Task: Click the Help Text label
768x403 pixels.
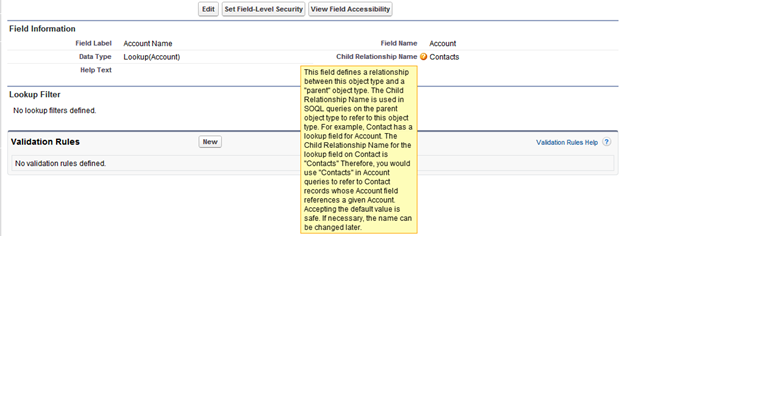Action: [x=96, y=70]
